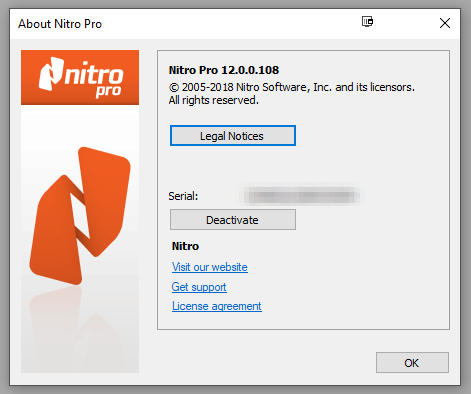The width and height of the screenshot is (471, 394).
Task: Click the Serial: label
Action: tap(183, 196)
